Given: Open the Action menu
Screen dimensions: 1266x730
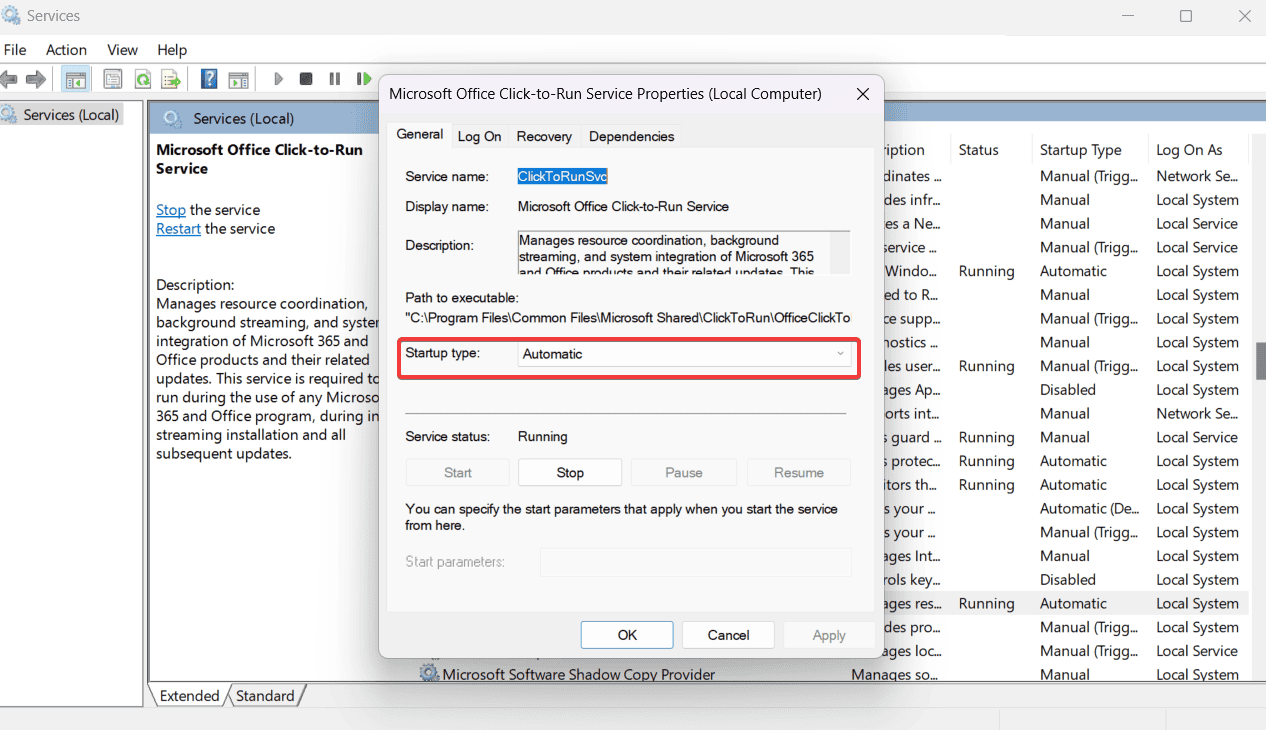Looking at the screenshot, I should pyautogui.click(x=66, y=50).
